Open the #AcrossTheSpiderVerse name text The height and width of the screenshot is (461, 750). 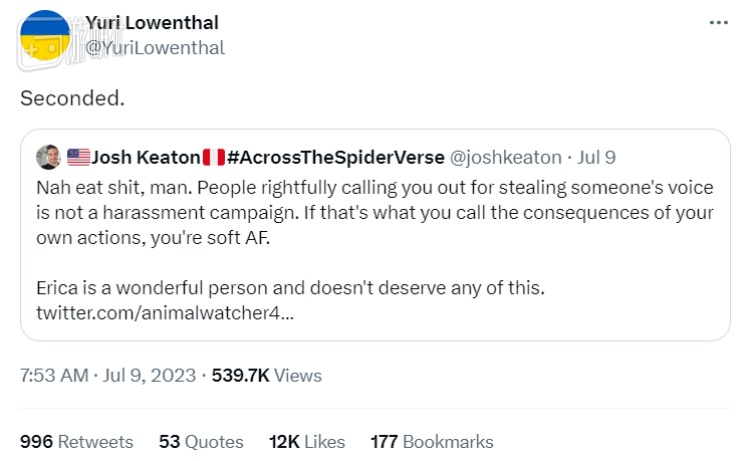pos(336,157)
